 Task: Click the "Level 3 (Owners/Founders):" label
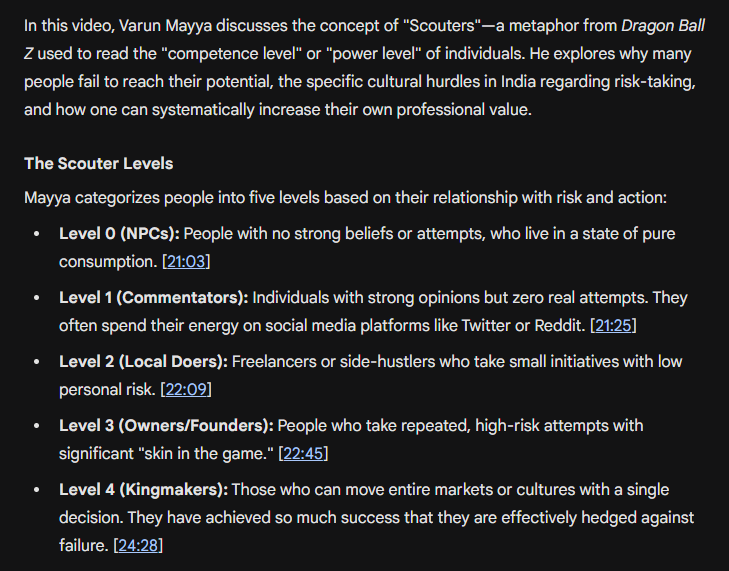166,426
